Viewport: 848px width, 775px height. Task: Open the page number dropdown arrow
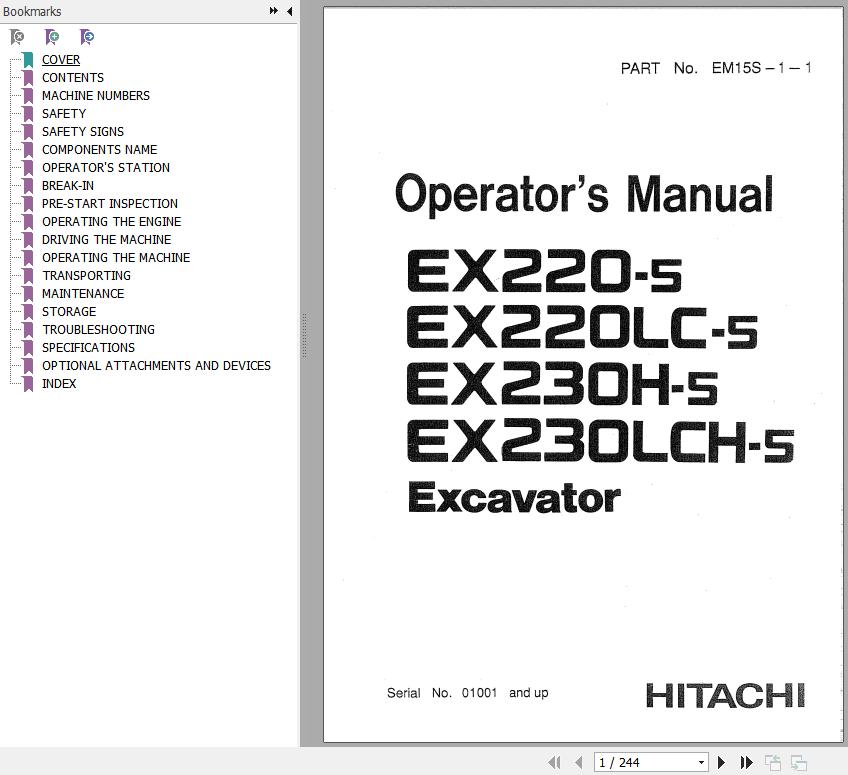(x=701, y=763)
